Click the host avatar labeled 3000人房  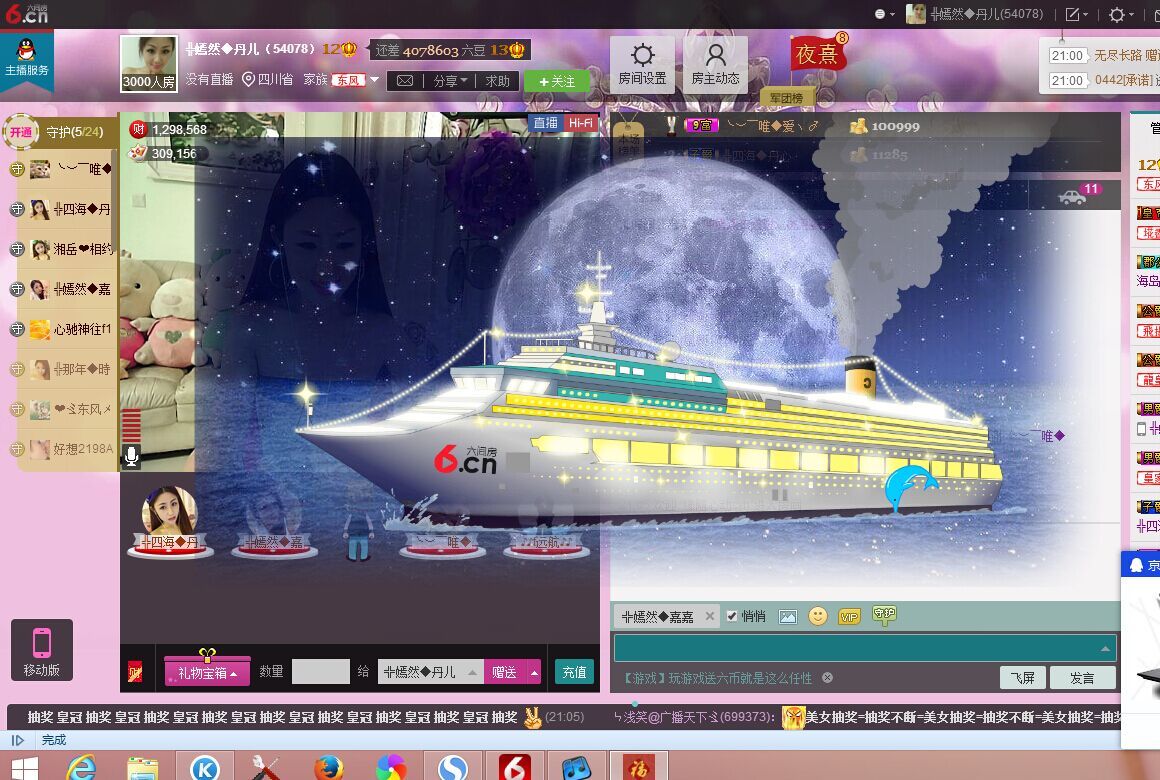pos(149,64)
